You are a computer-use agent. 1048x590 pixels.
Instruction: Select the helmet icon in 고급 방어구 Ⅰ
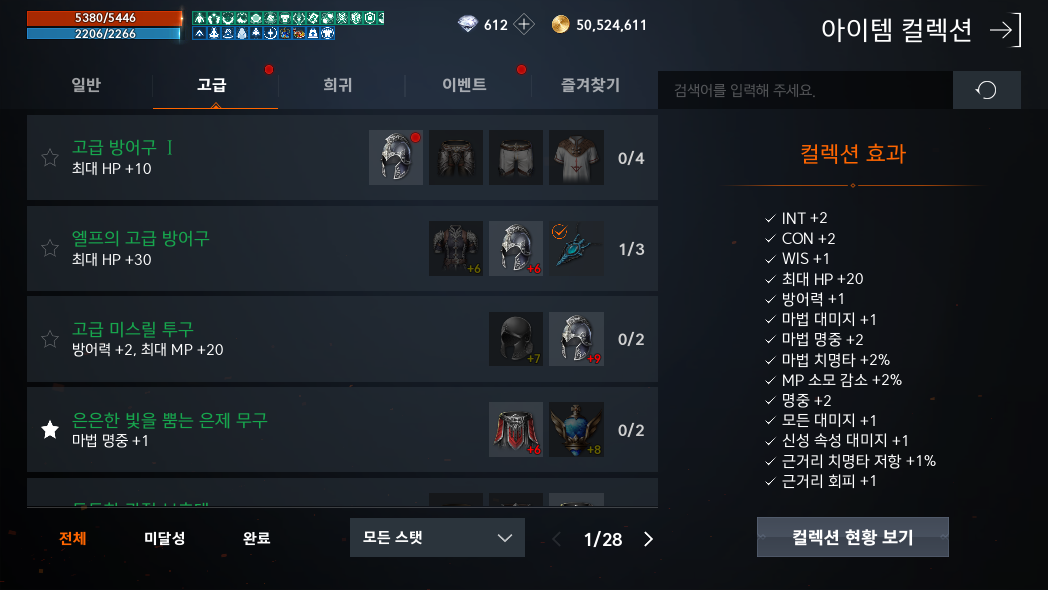click(396, 158)
